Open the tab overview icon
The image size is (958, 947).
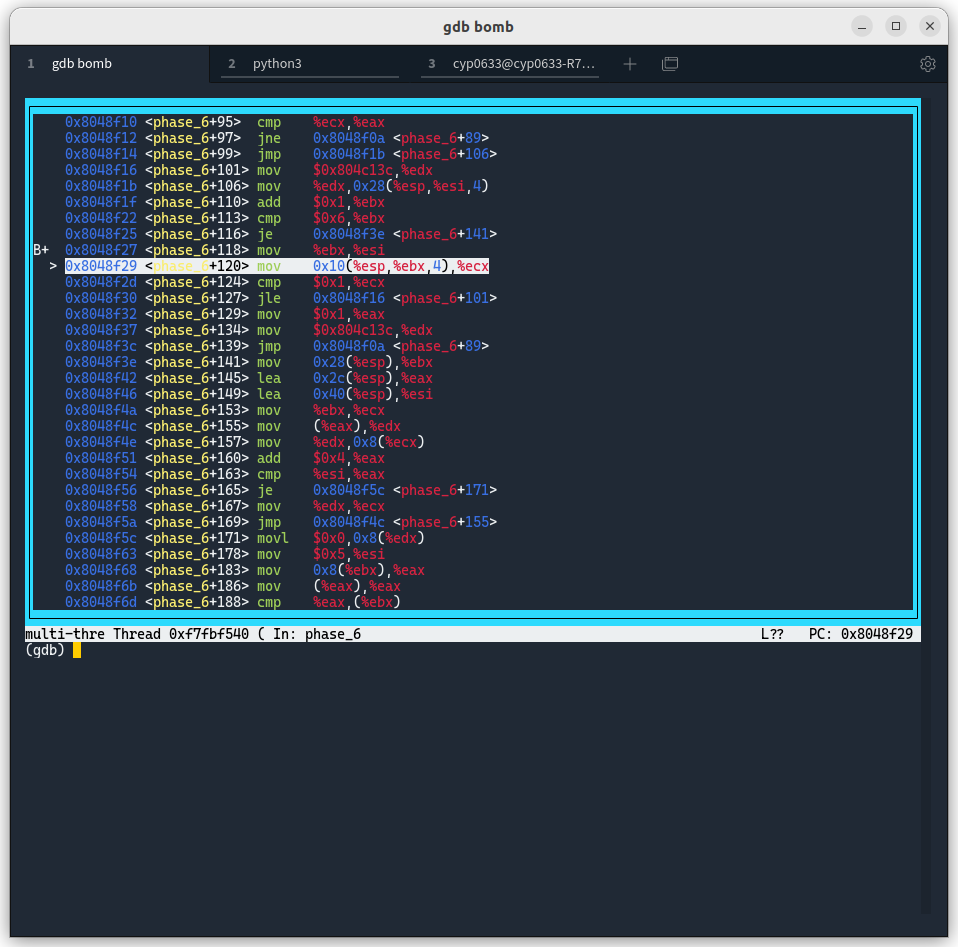click(x=670, y=64)
